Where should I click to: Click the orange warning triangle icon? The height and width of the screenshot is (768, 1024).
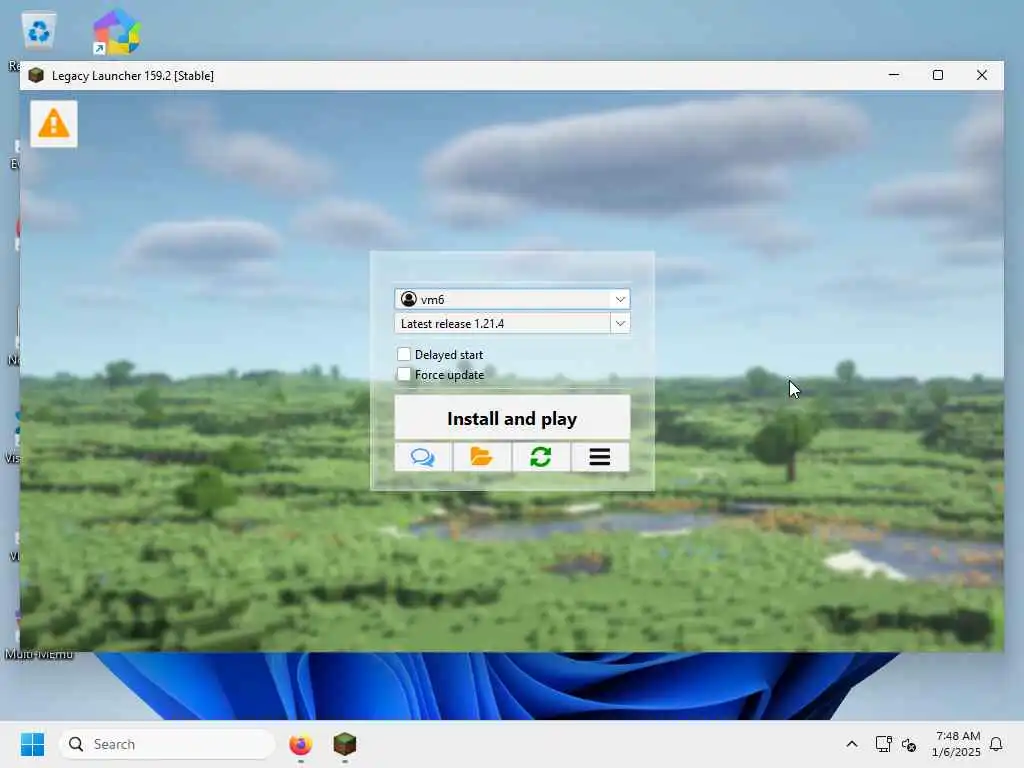click(54, 123)
